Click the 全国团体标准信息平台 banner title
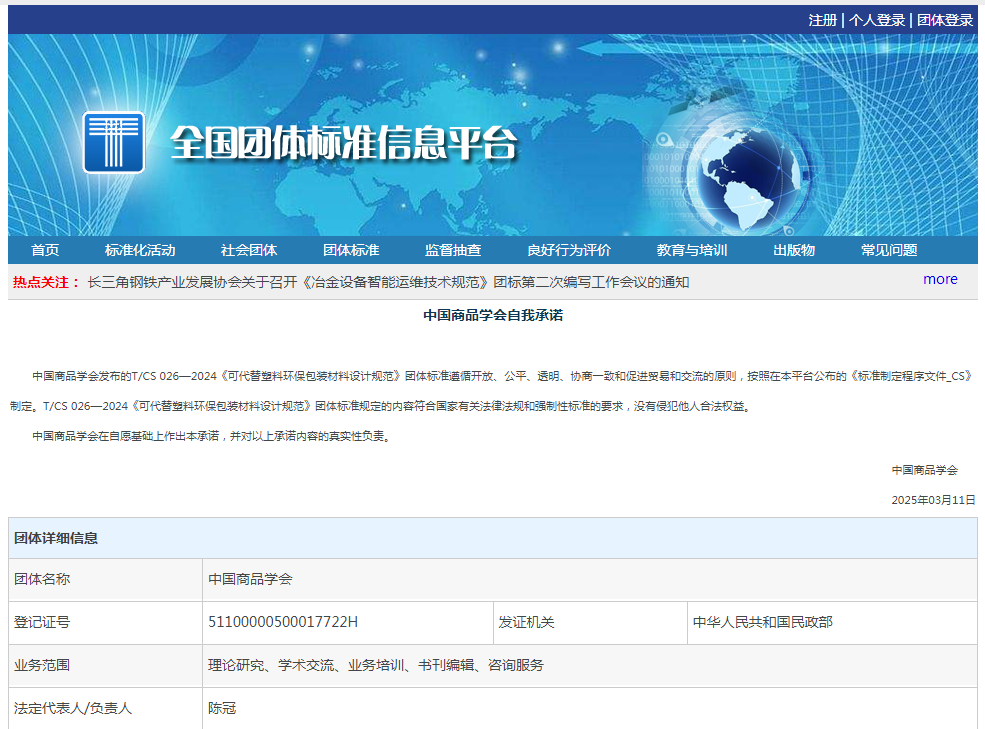Screen dimensions: 985x729 [344, 144]
